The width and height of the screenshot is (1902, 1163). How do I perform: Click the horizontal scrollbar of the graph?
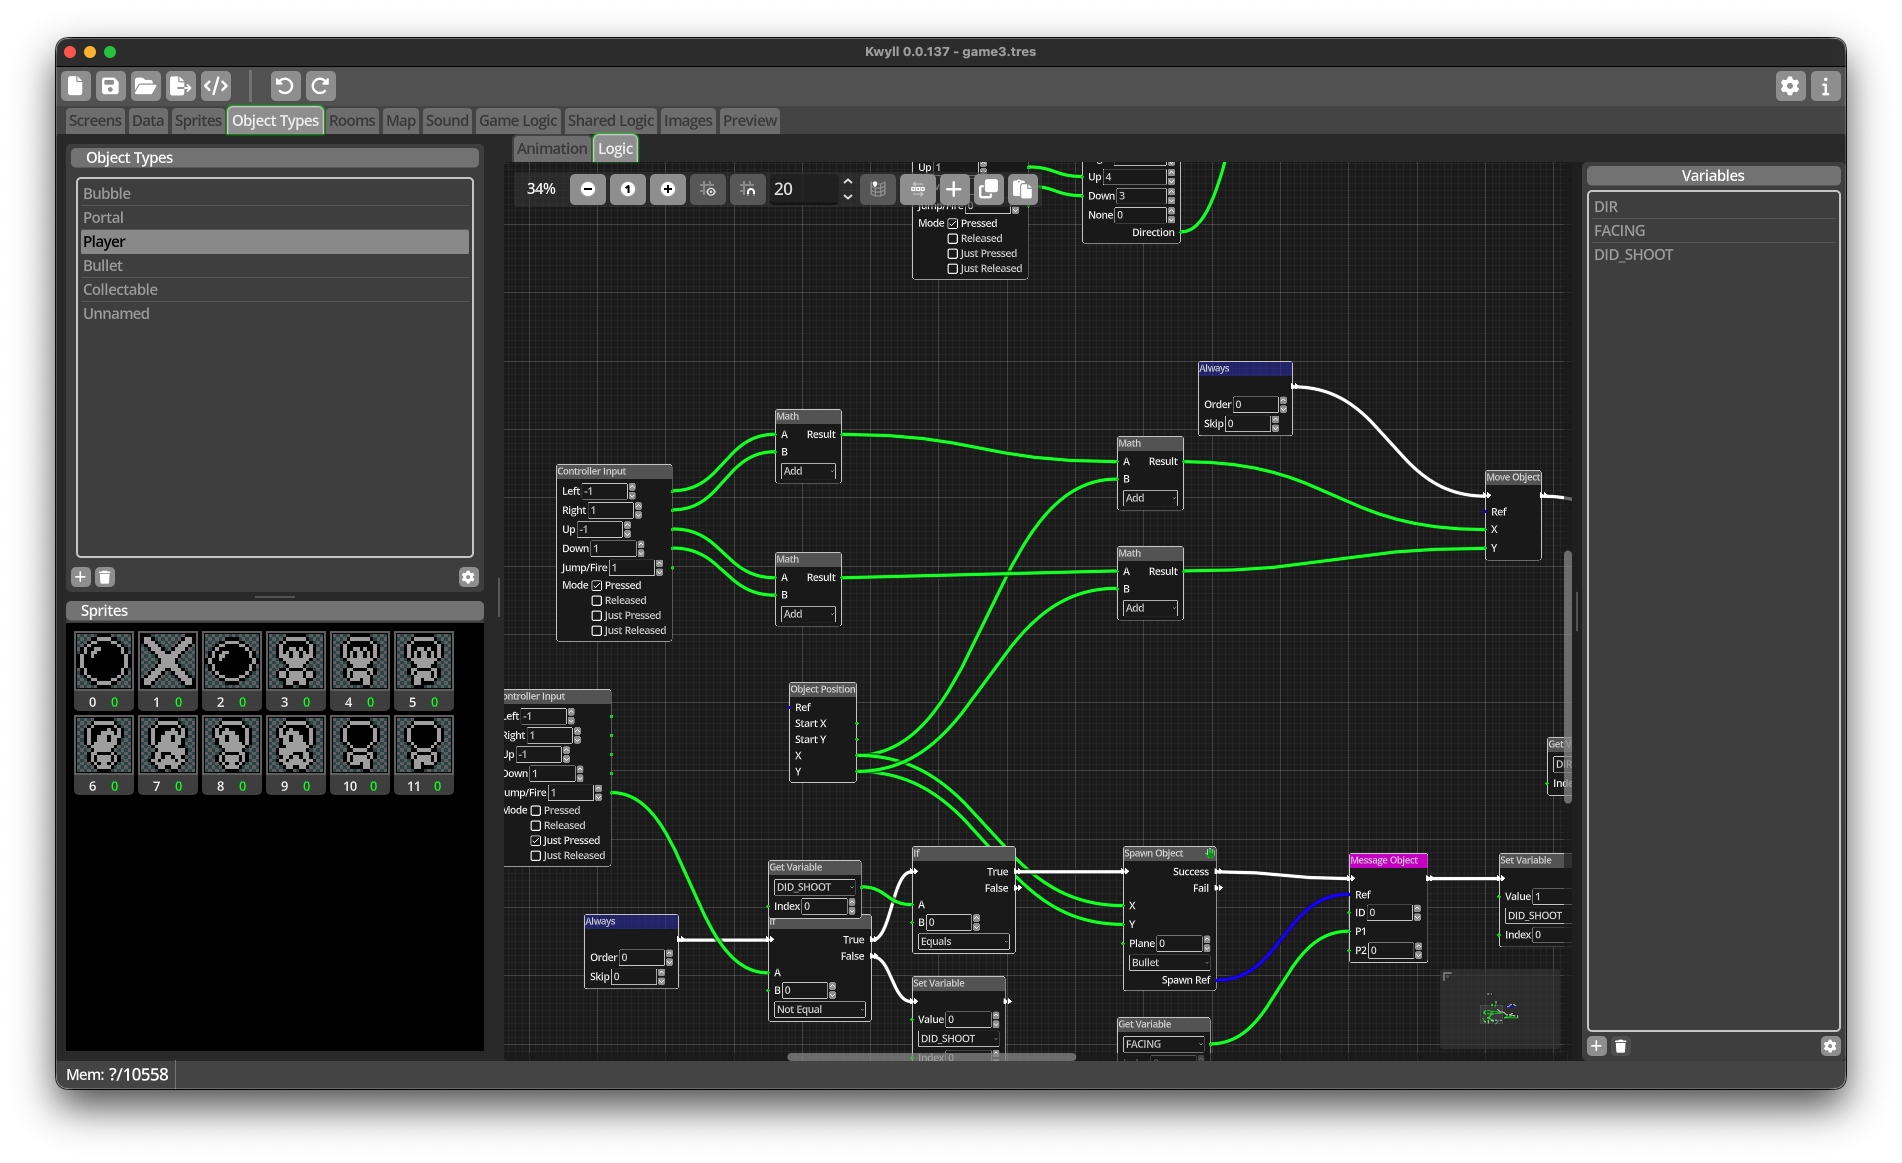[x=930, y=1057]
